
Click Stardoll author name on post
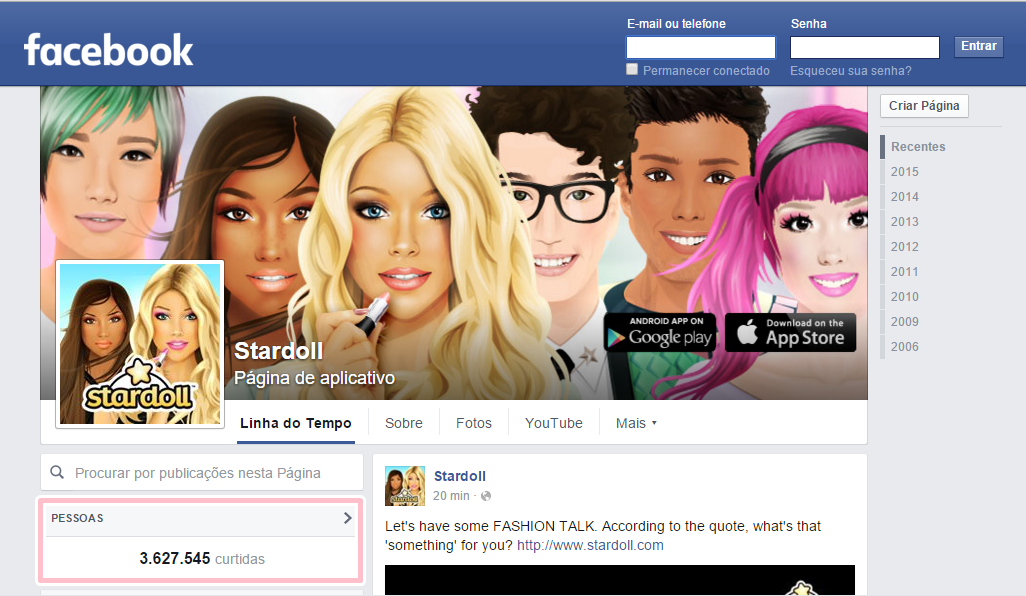coord(460,476)
